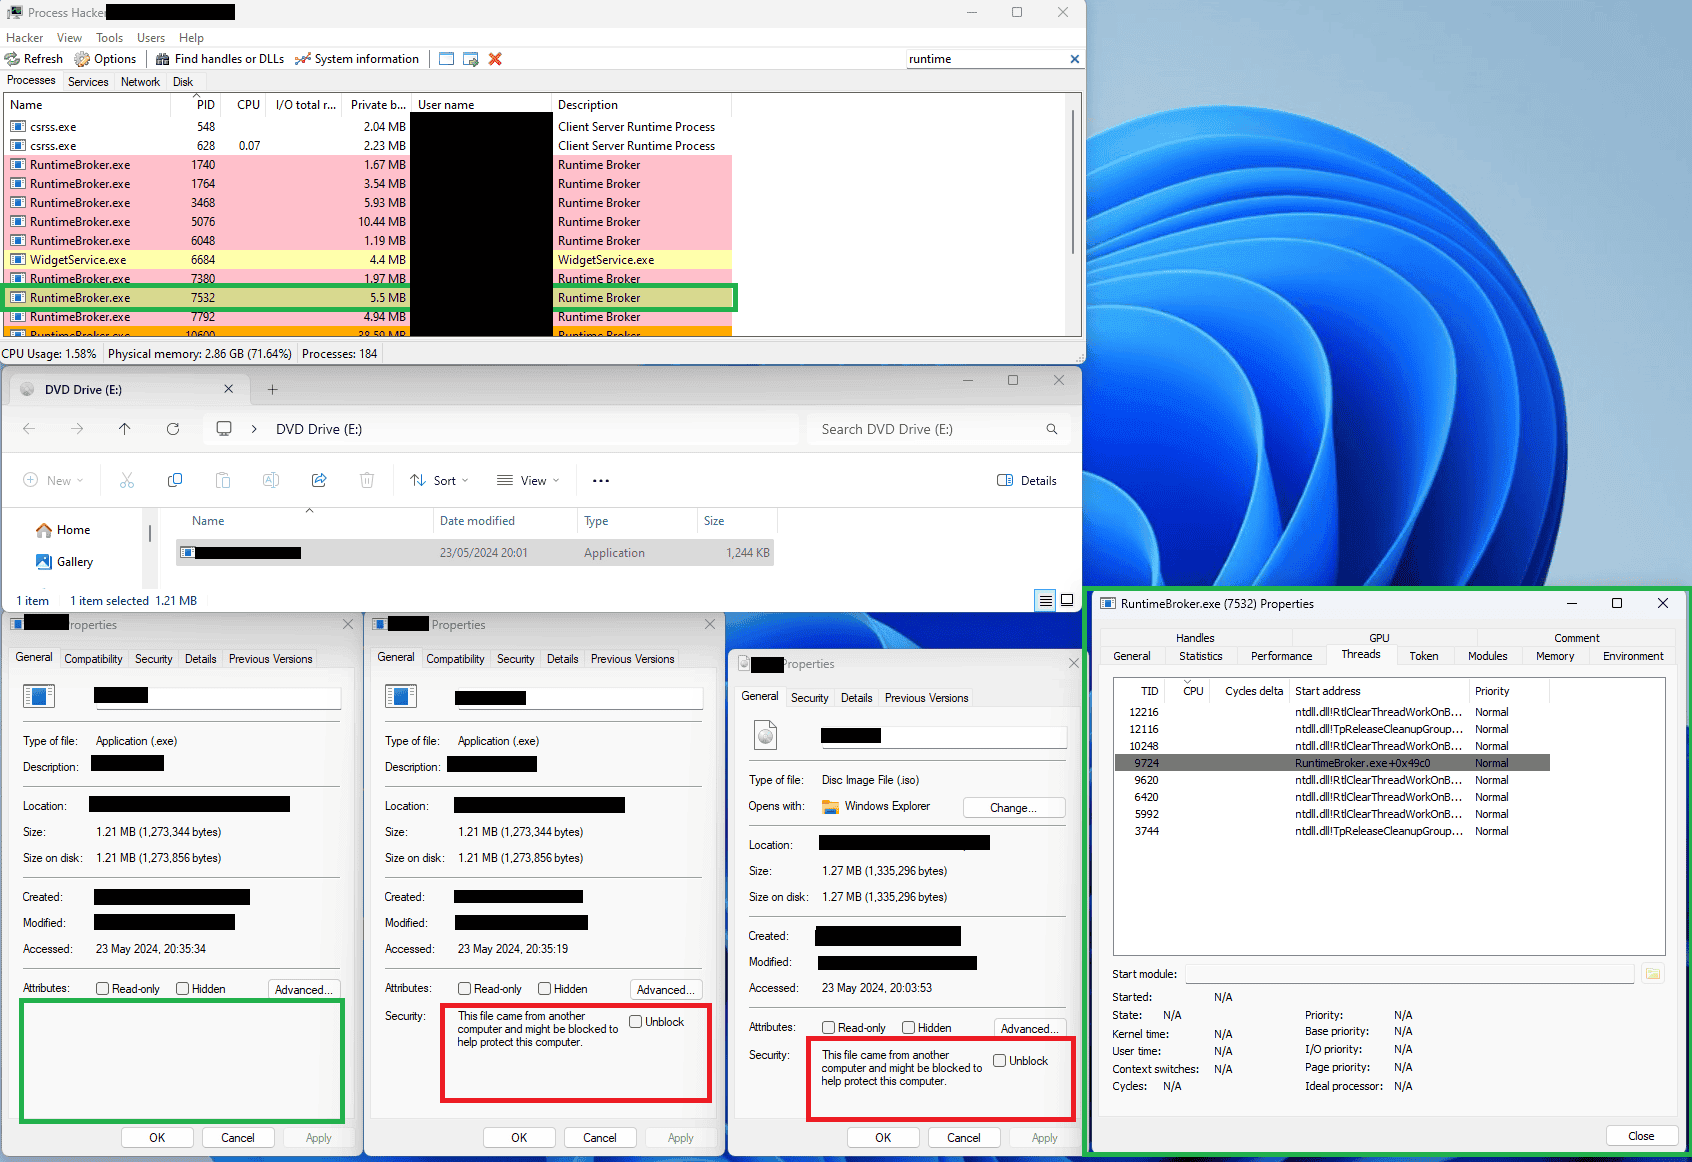The height and width of the screenshot is (1162, 1692).
Task: Open the Tools menu in Process Hacker
Action: tap(110, 38)
